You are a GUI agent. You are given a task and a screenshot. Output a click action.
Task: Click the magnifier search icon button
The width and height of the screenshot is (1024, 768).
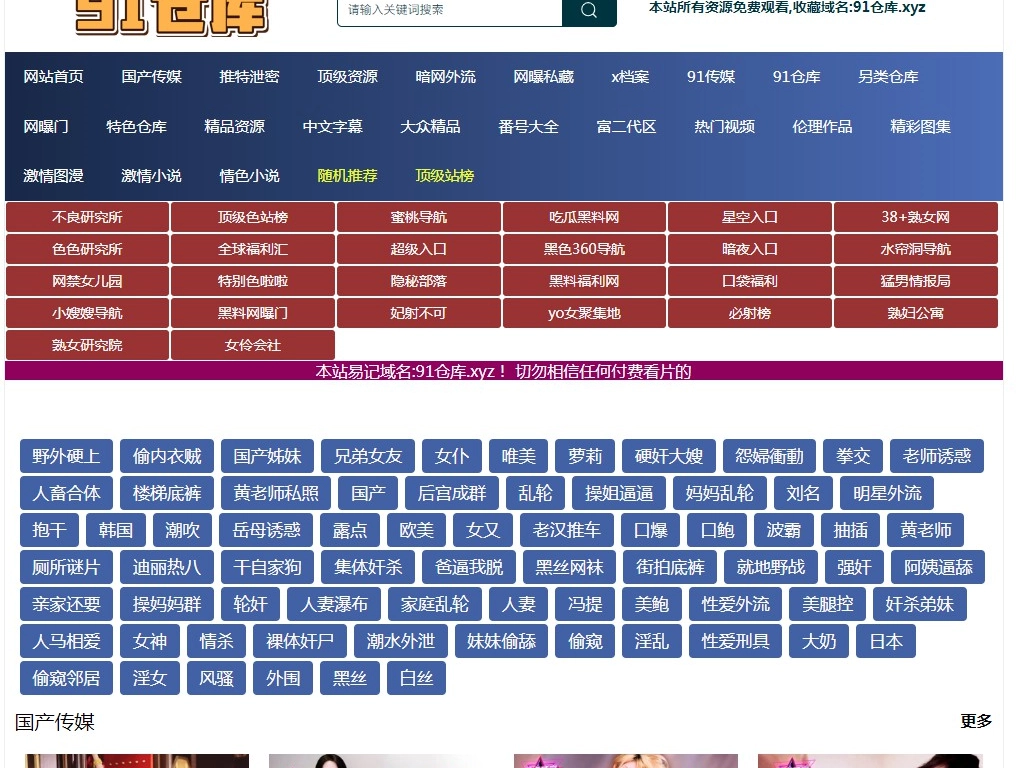(x=589, y=11)
